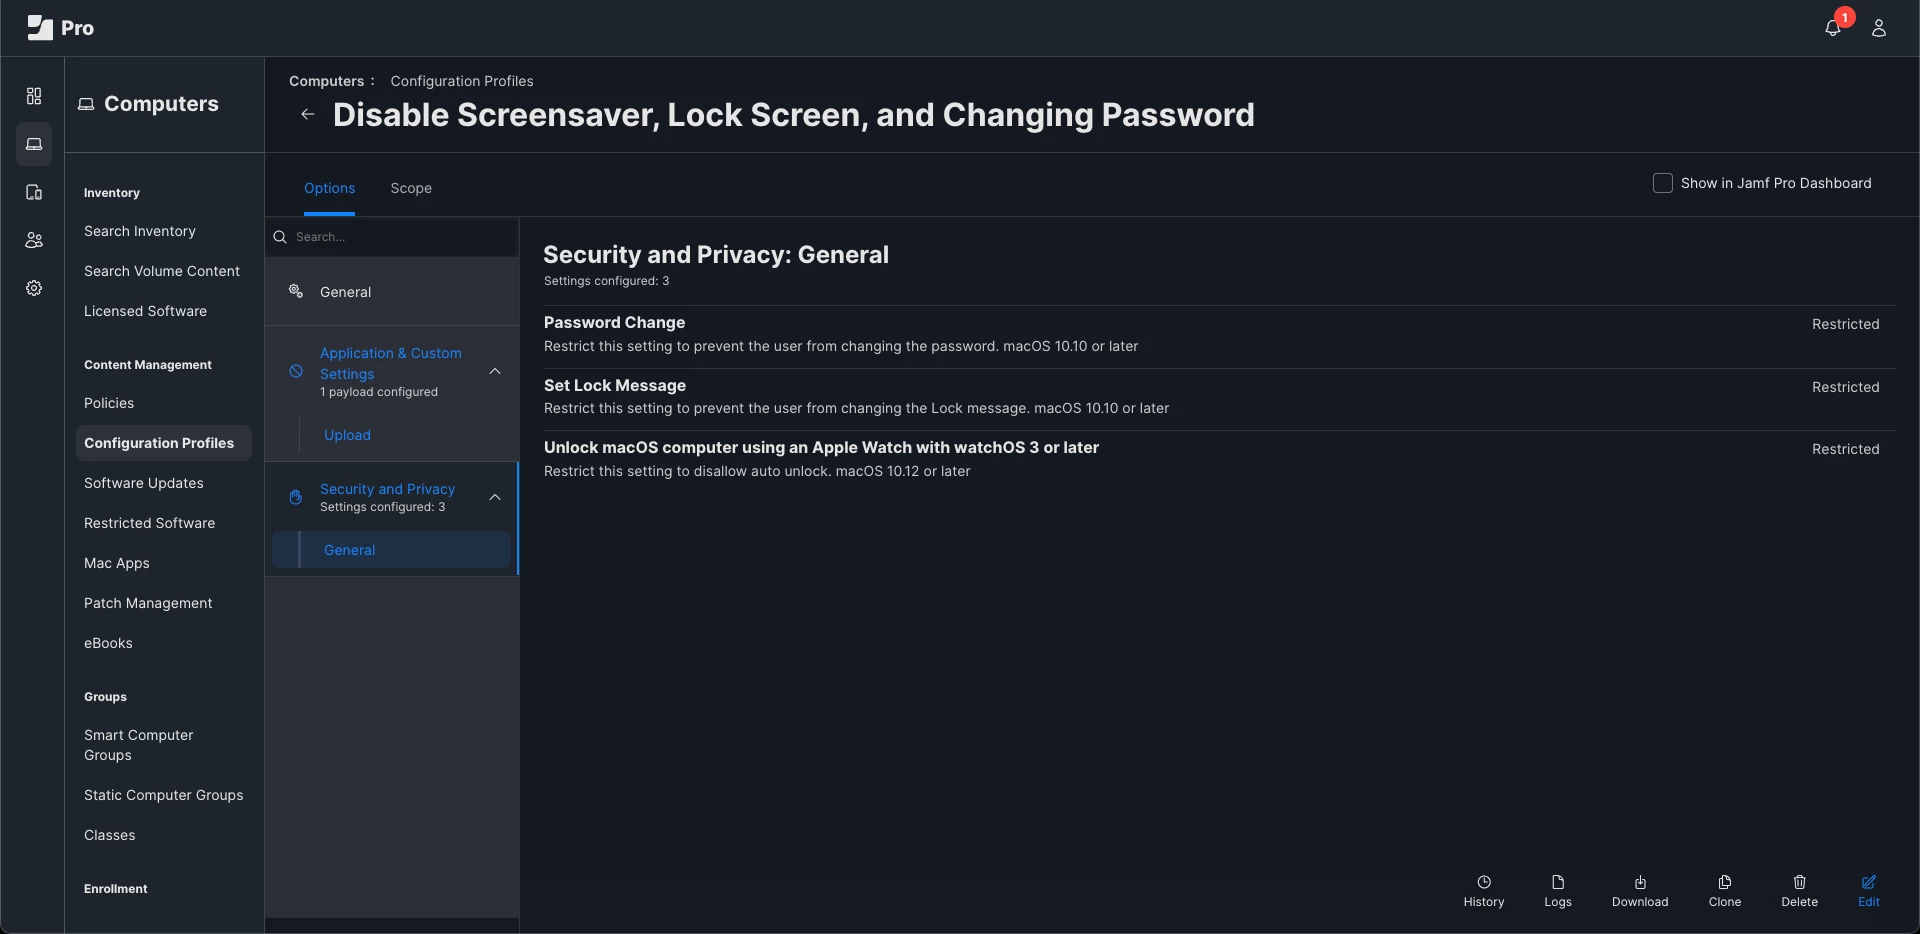Viewport: 1920px width, 934px height.
Task: Select the Devices icon in left rail
Action: pyautogui.click(x=34, y=192)
